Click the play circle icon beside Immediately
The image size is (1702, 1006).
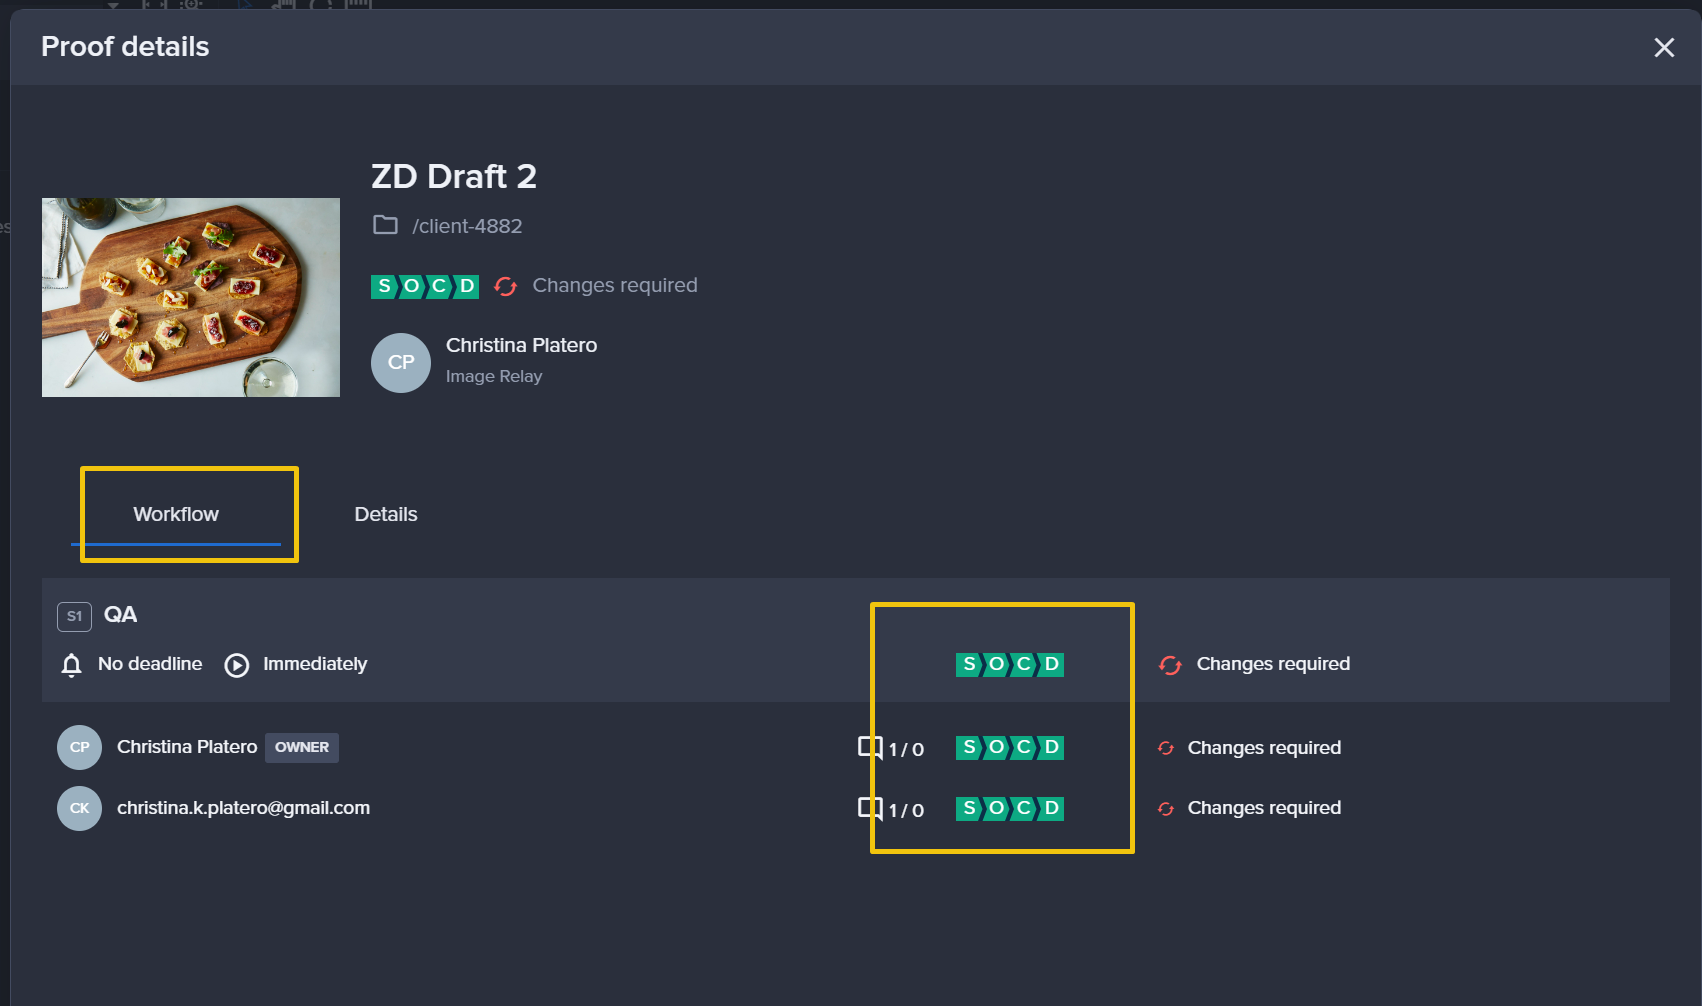point(237,665)
